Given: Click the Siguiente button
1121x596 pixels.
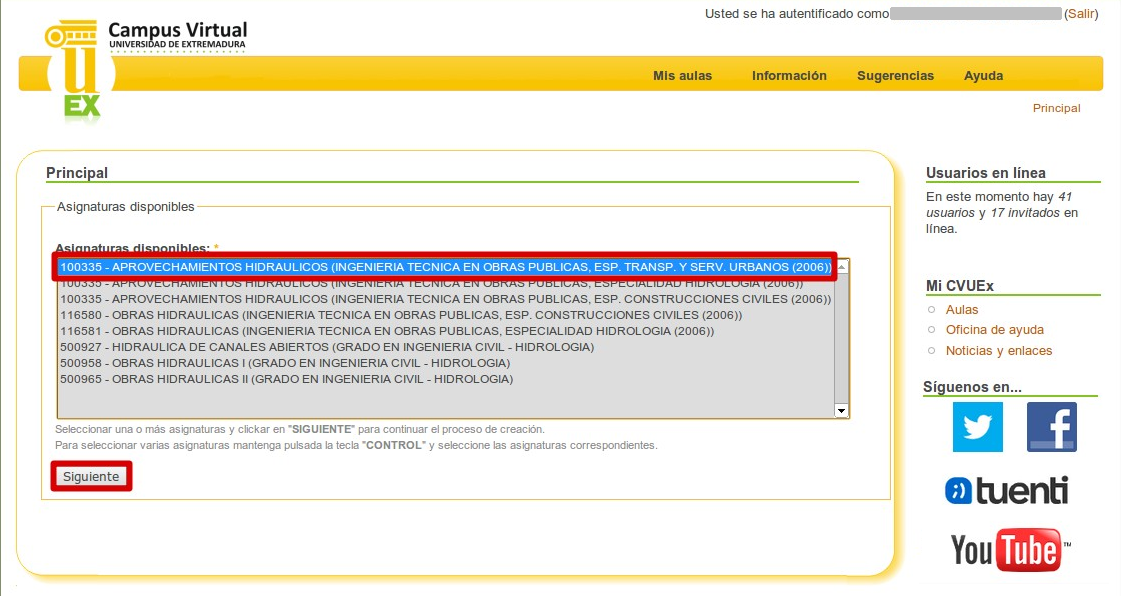Looking at the screenshot, I should pos(91,477).
